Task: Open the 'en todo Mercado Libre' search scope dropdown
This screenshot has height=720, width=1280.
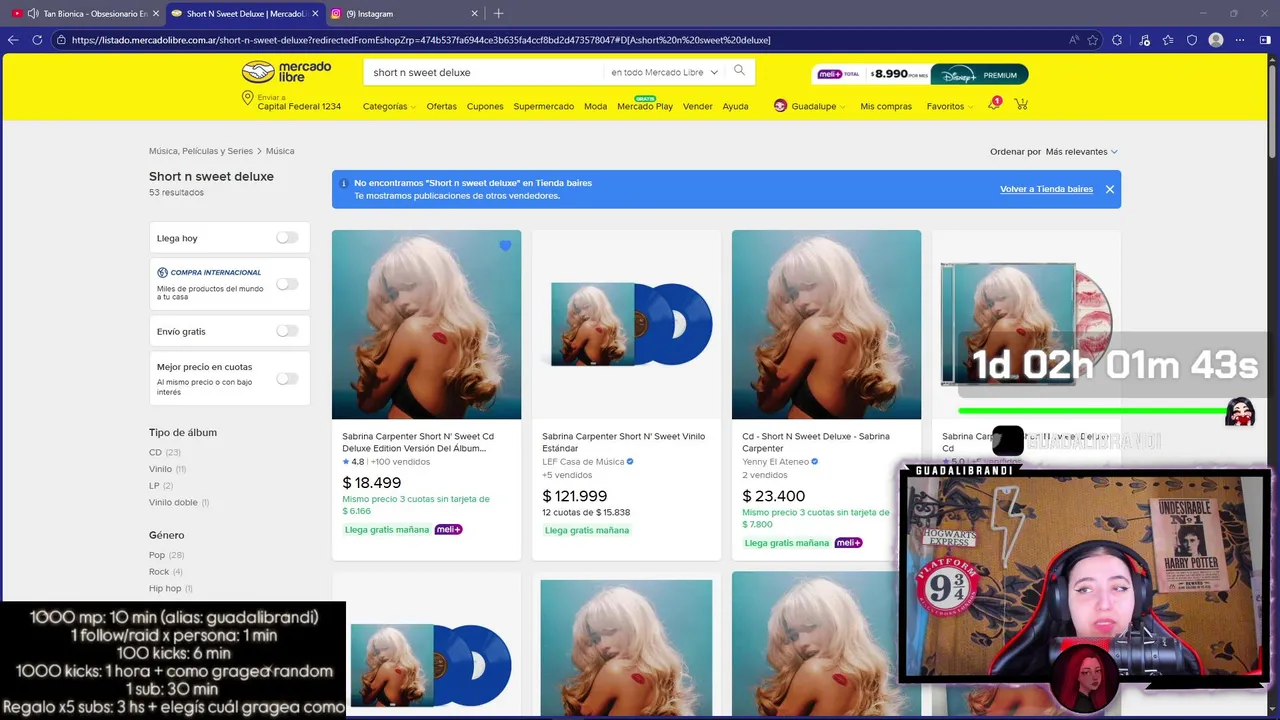Action: [664, 72]
